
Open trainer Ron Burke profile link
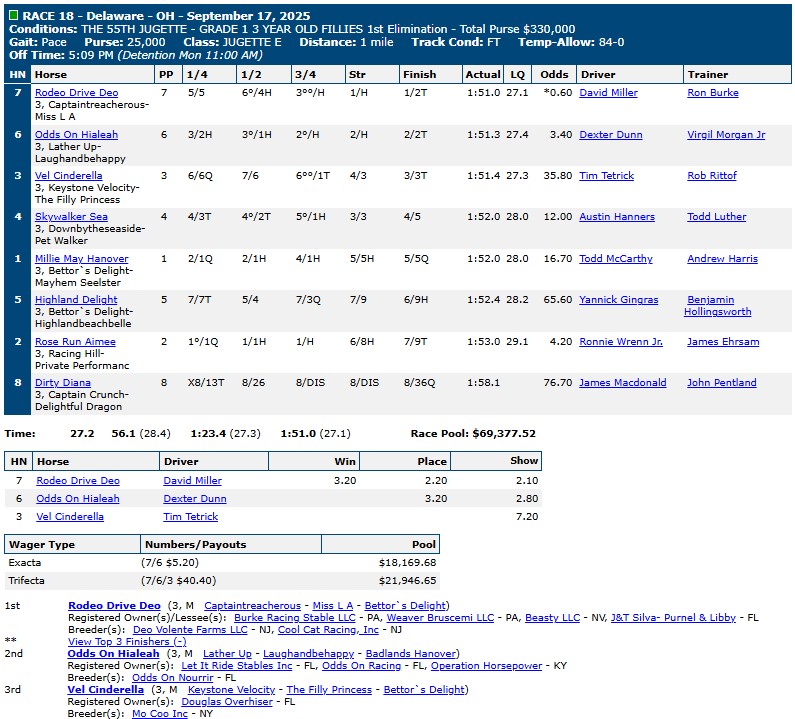coord(711,93)
